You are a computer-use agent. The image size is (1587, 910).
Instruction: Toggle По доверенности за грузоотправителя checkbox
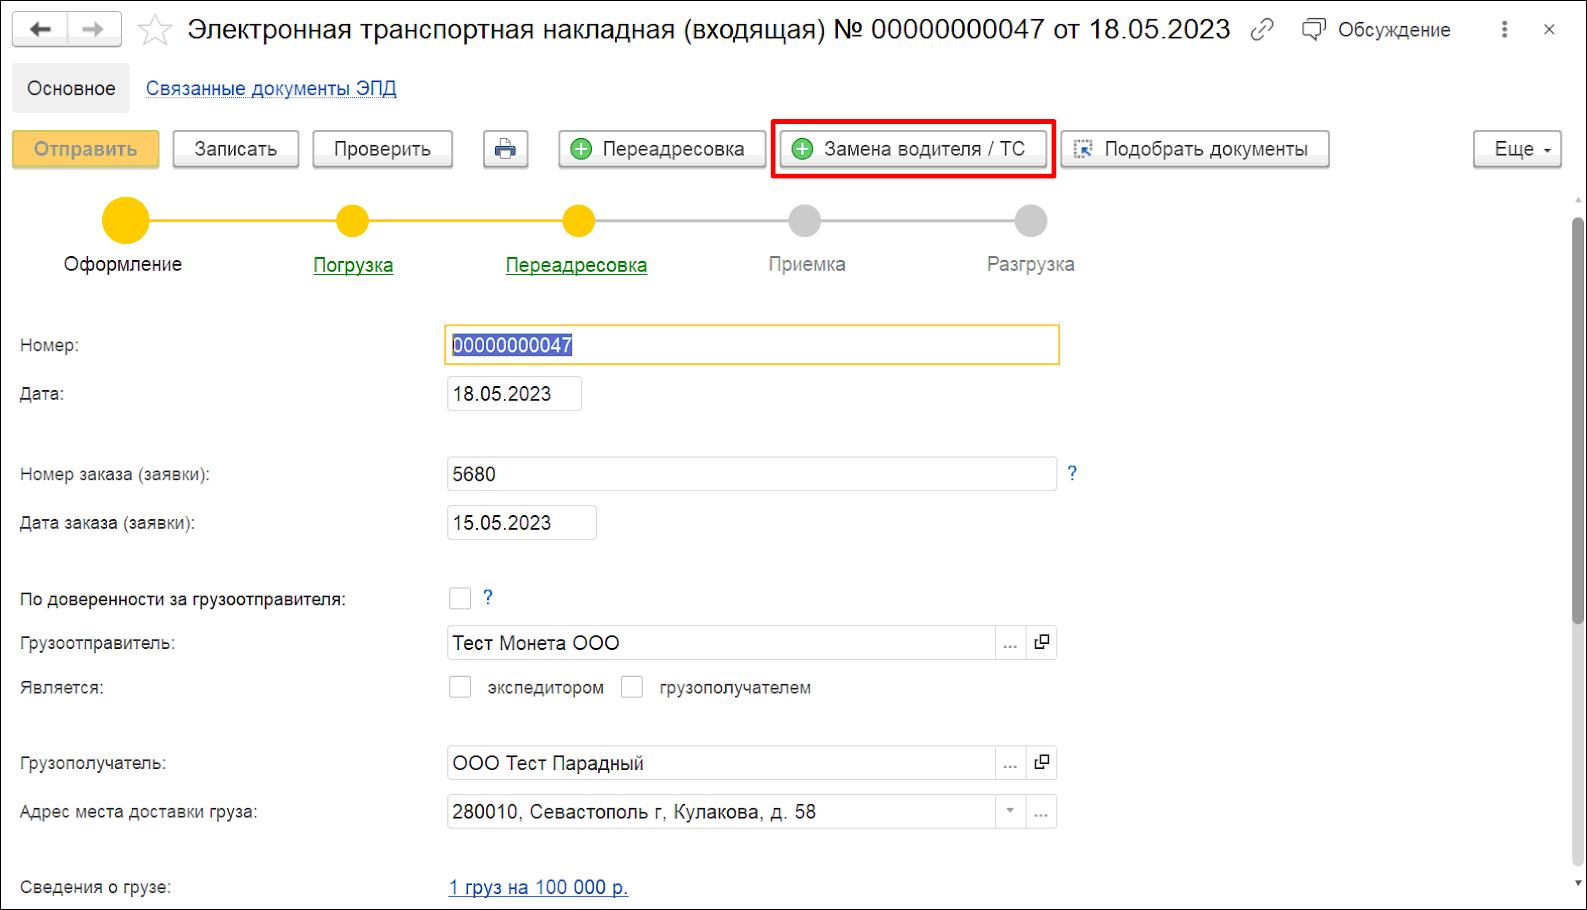[460, 598]
